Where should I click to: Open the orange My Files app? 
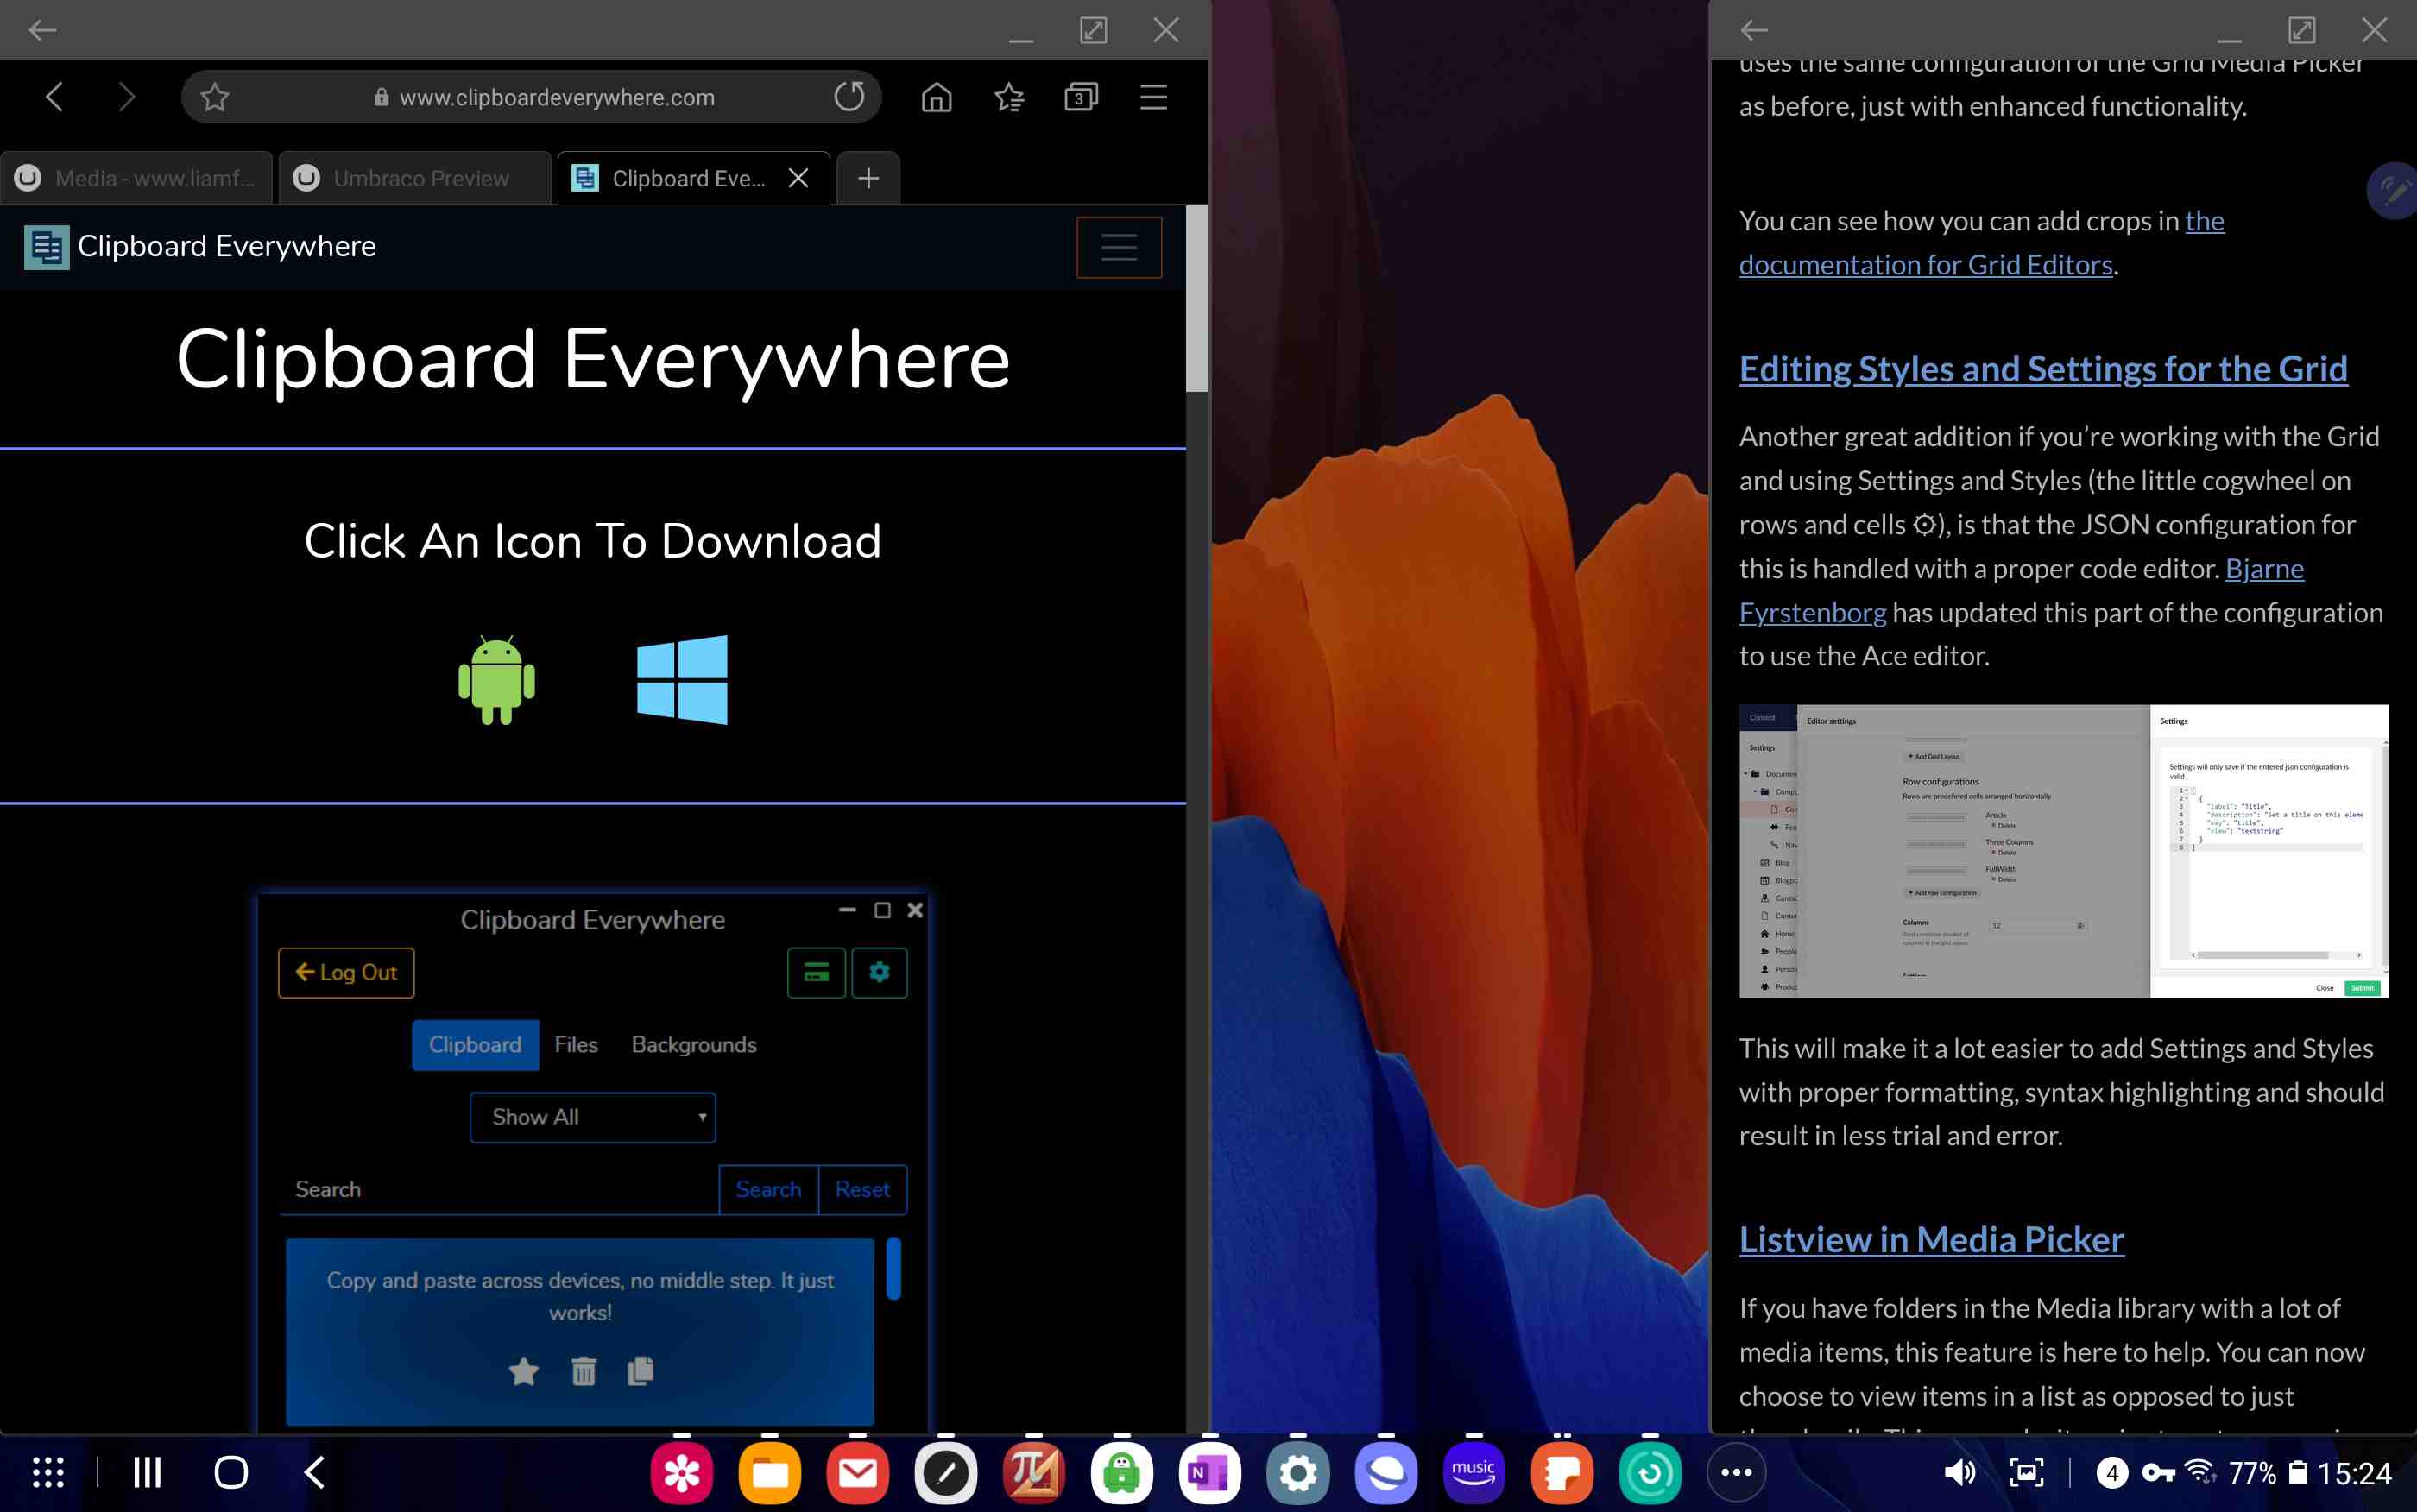(770, 1472)
